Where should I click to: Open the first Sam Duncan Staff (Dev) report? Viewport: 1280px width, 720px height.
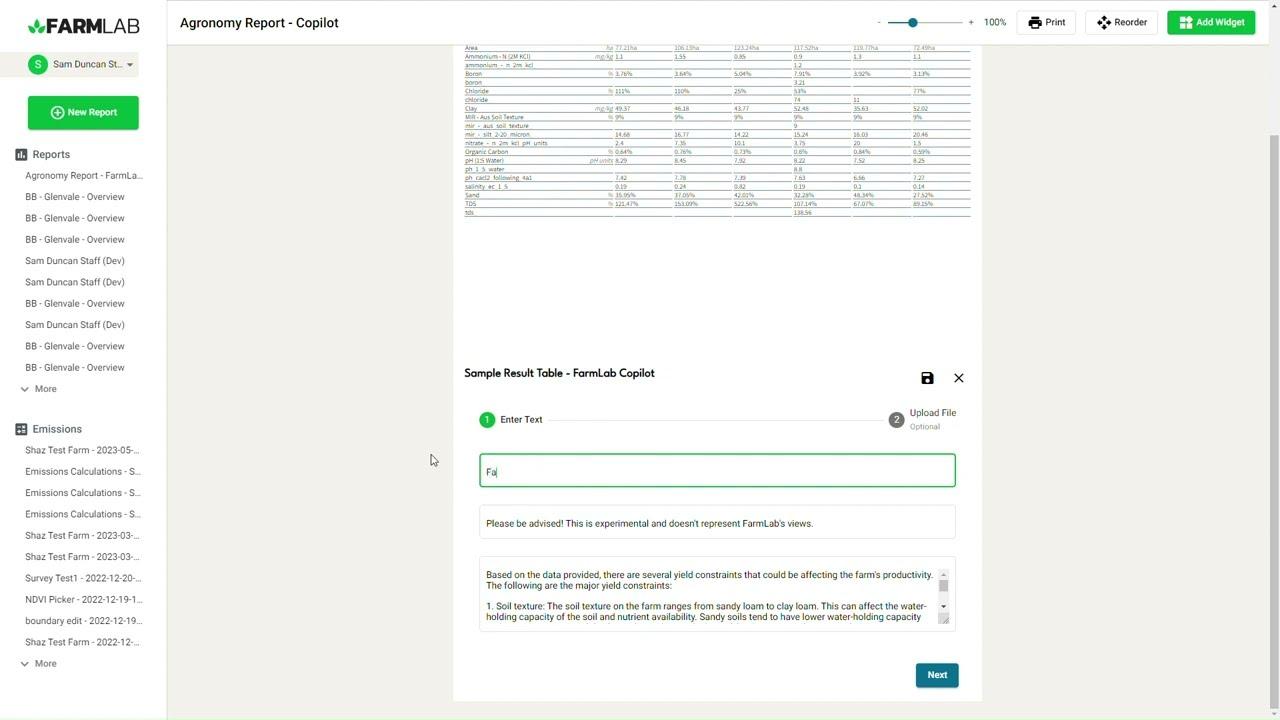click(75, 261)
